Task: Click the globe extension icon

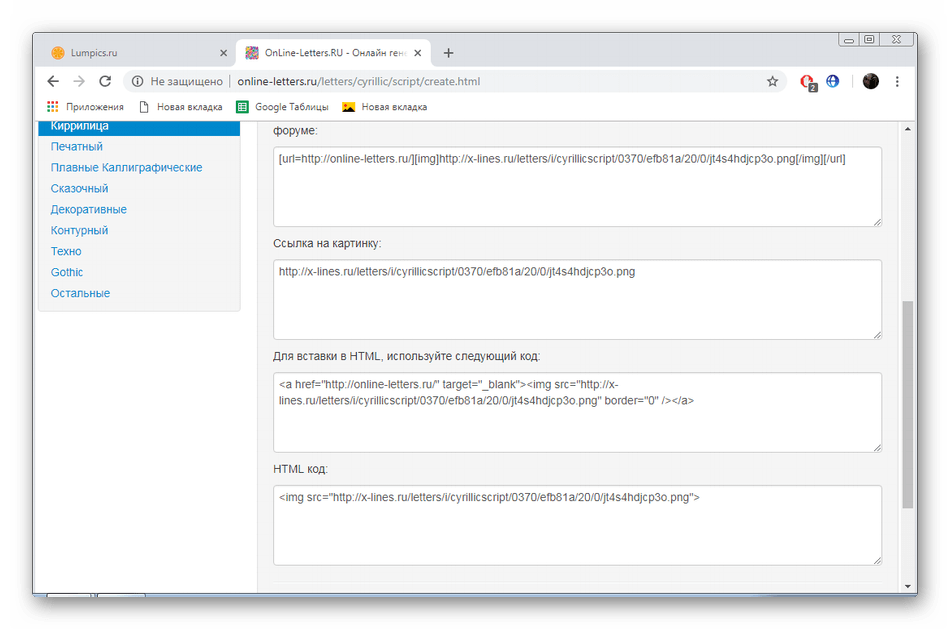Action: pyautogui.click(x=833, y=82)
